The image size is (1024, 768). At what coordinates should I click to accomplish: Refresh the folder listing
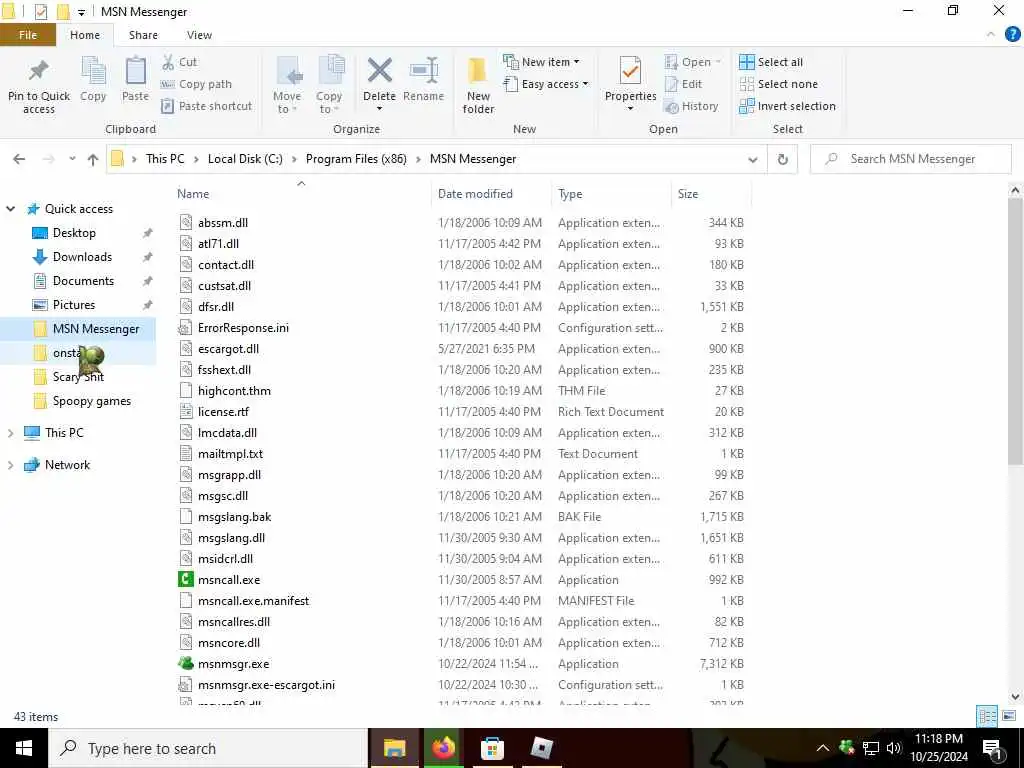pos(782,159)
